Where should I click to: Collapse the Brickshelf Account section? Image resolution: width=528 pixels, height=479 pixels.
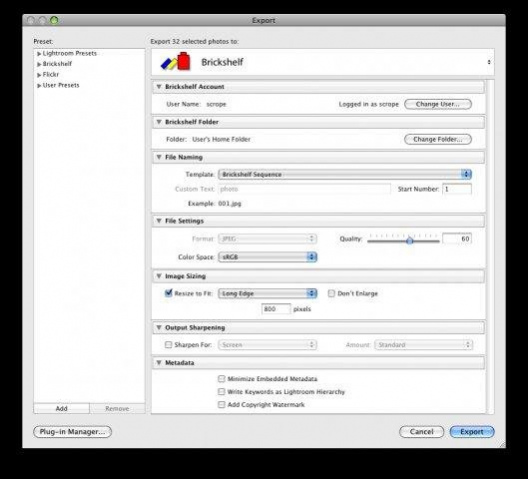159,87
